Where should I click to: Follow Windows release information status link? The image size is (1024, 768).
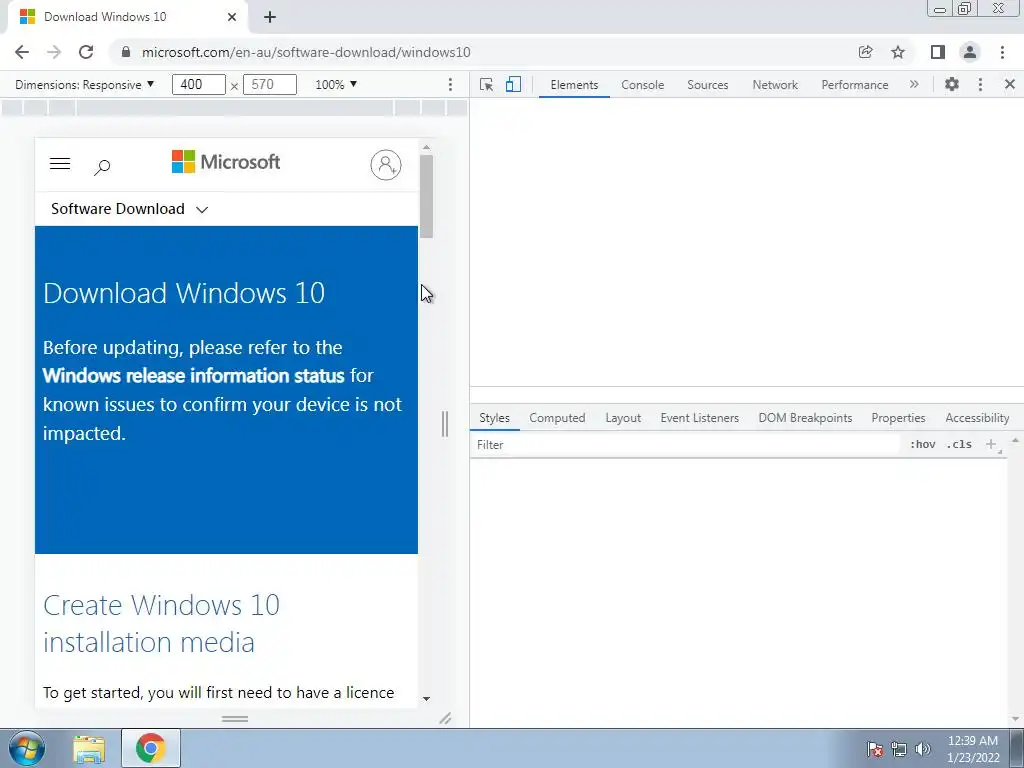(193, 376)
